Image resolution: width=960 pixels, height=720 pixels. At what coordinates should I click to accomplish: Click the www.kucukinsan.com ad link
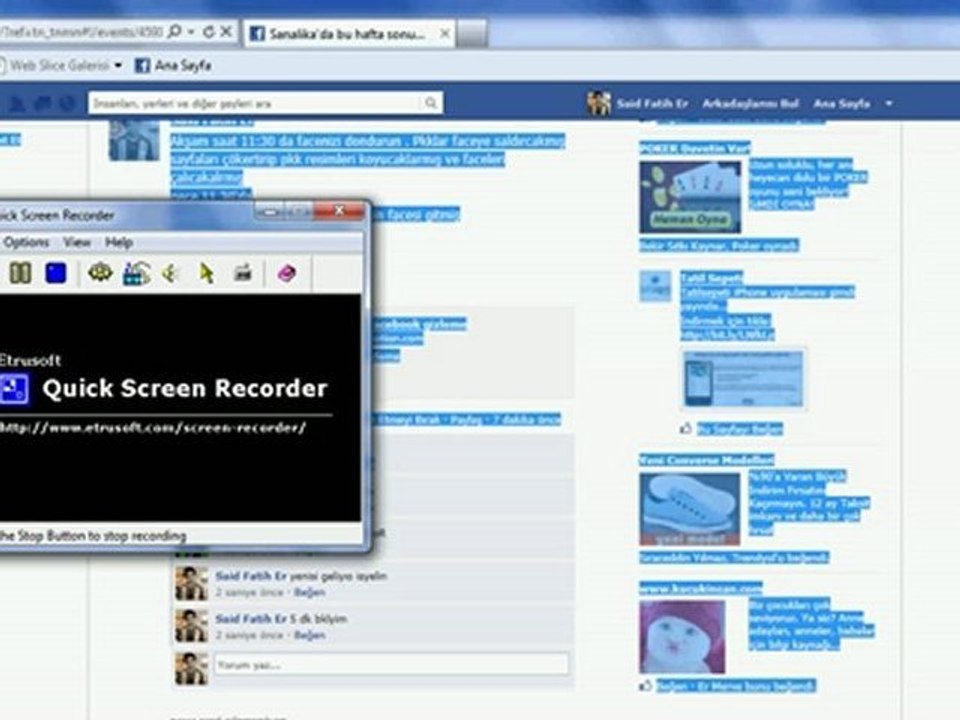(700, 588)
